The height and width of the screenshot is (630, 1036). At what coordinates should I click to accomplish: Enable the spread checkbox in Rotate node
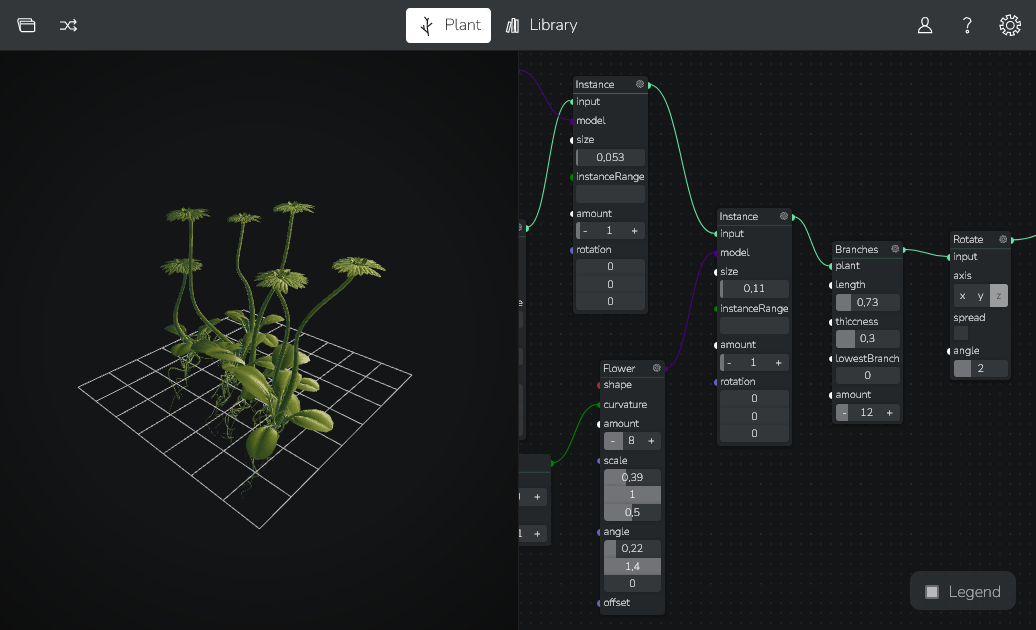tap(961, 333)
